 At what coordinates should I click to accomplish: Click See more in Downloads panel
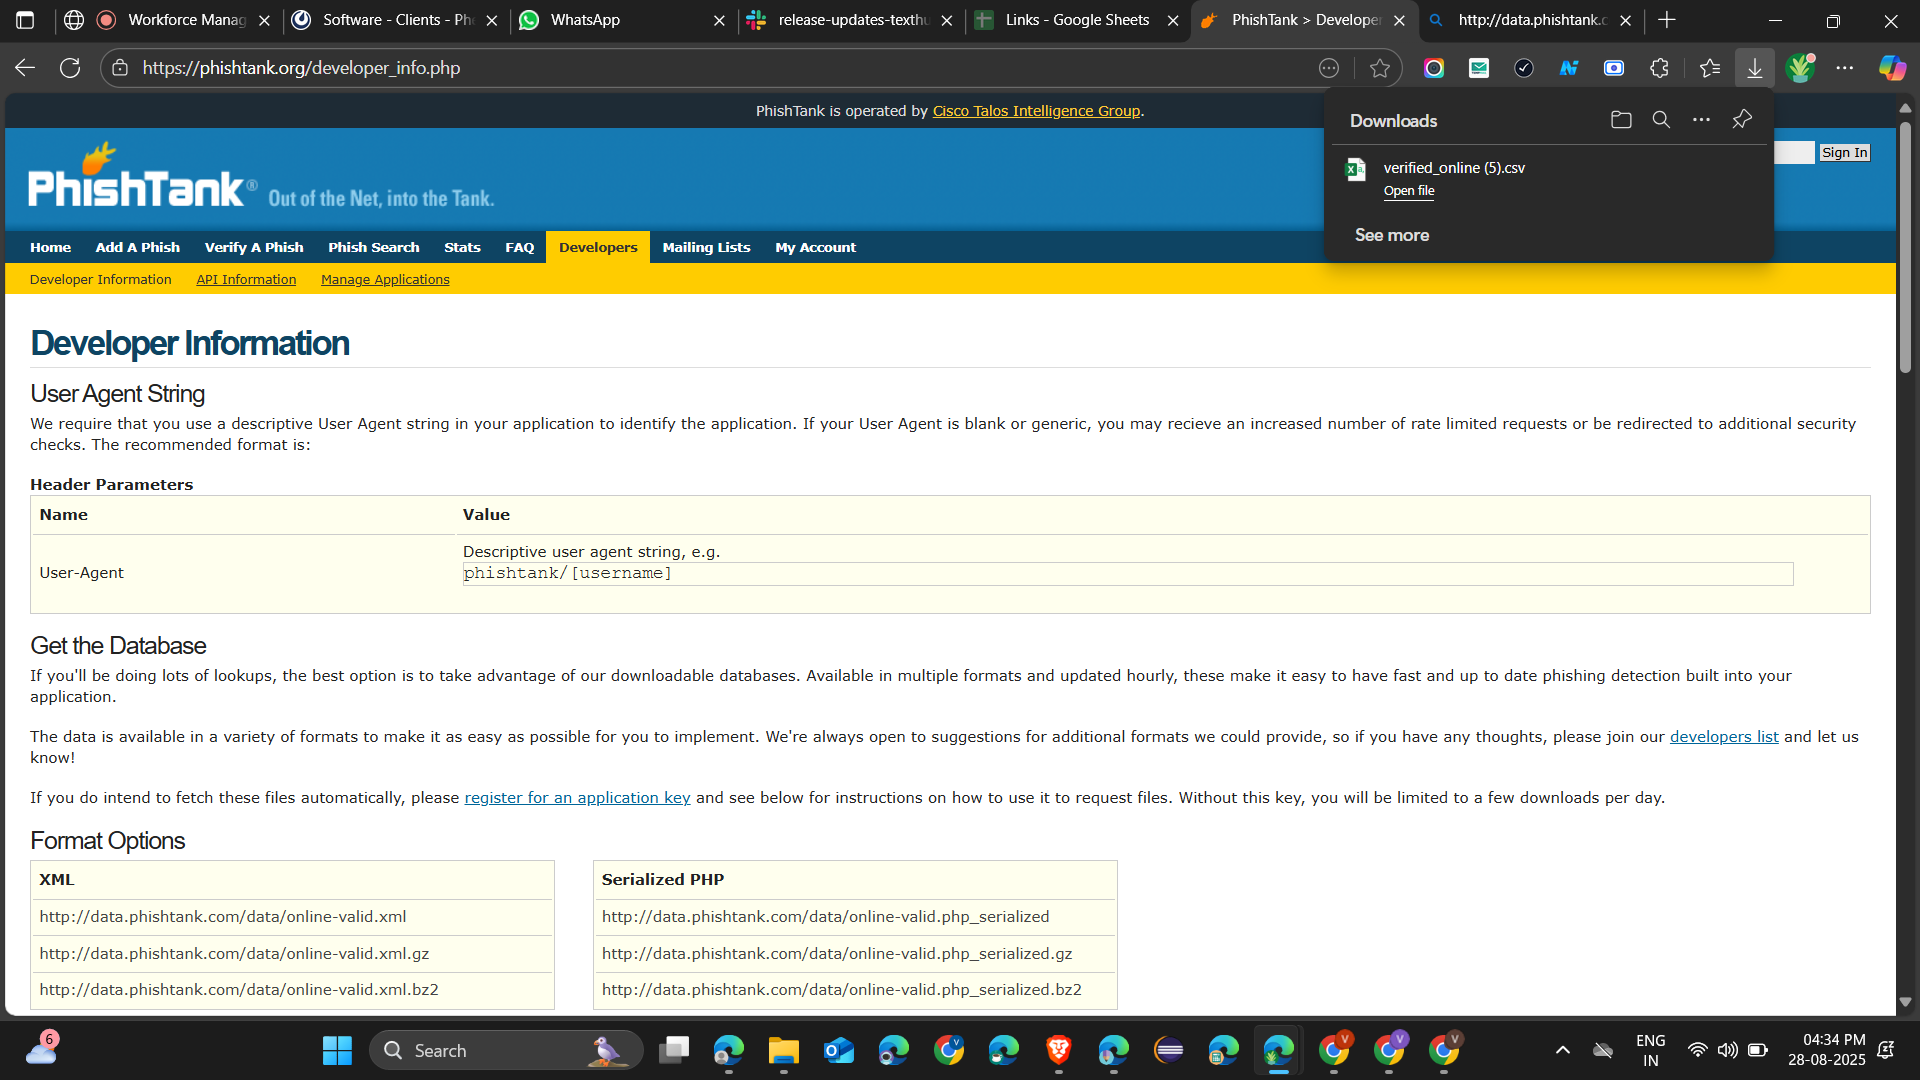click(1392, 235)
